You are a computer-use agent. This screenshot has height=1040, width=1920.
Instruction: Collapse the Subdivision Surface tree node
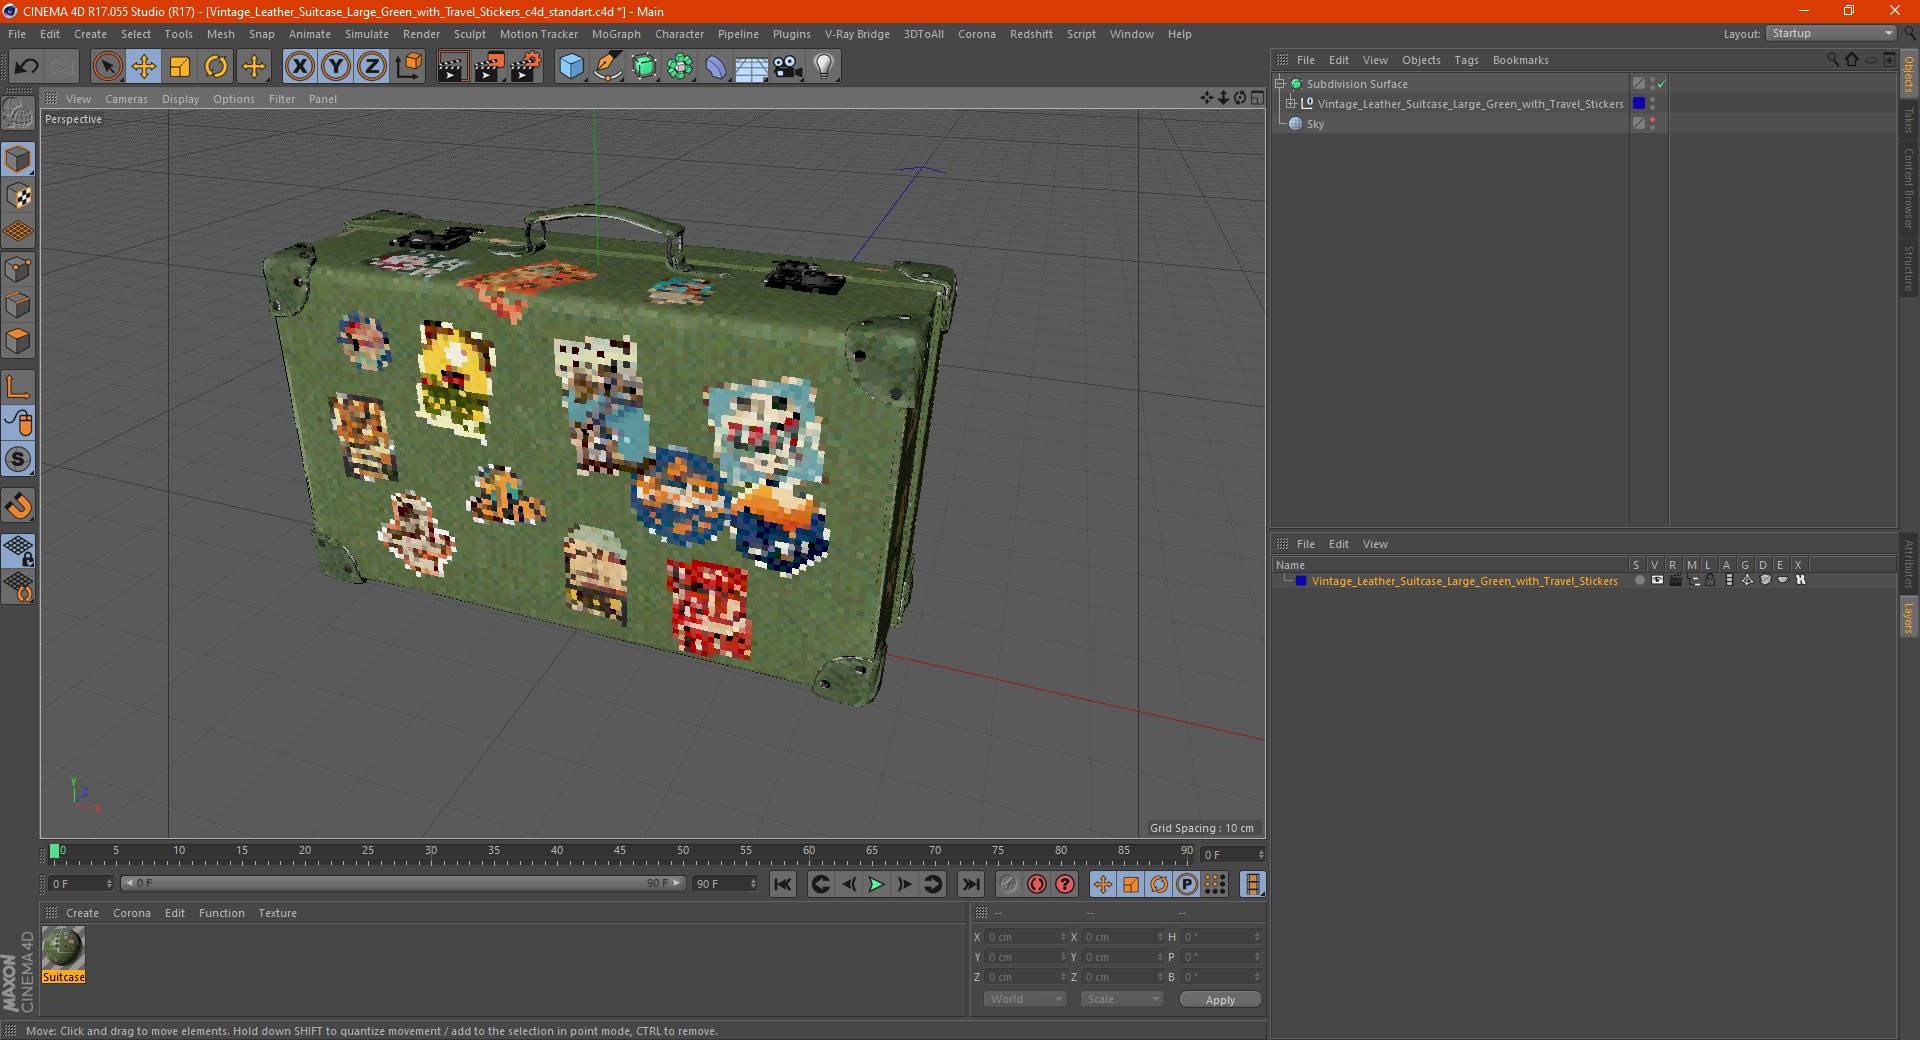coord(1279,84)
